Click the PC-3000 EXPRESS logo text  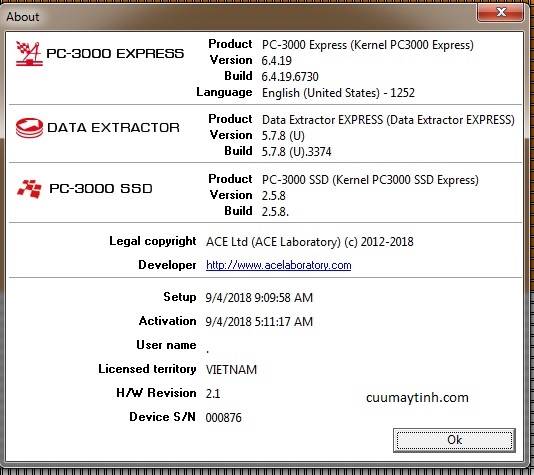pyautogui.click(x=115, y=53)
